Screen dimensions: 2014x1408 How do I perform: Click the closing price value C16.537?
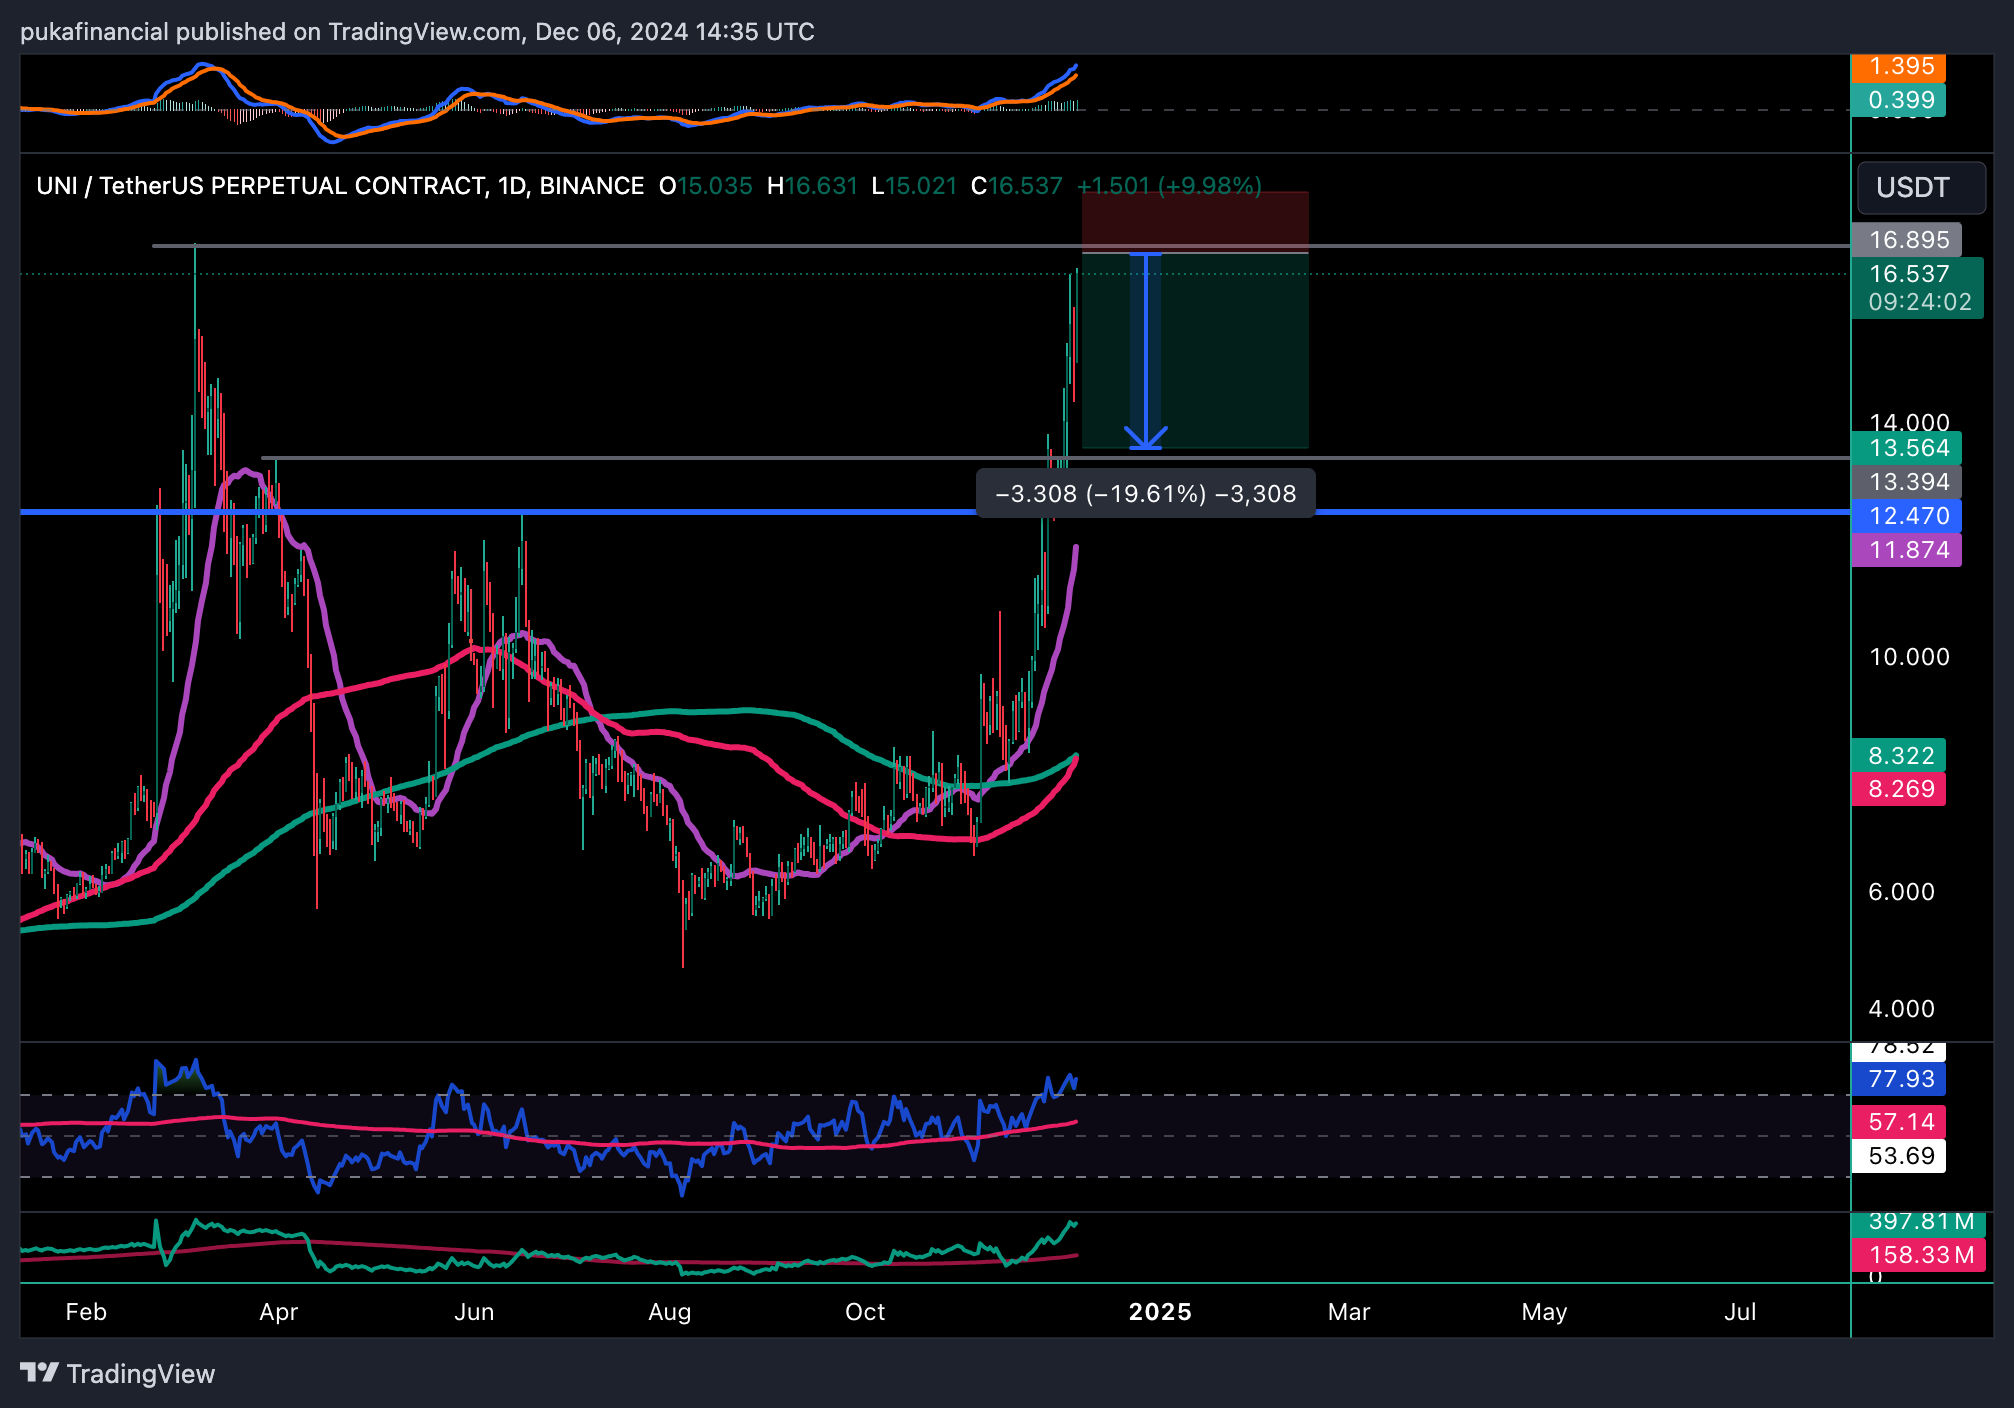tap(1017, 186)
